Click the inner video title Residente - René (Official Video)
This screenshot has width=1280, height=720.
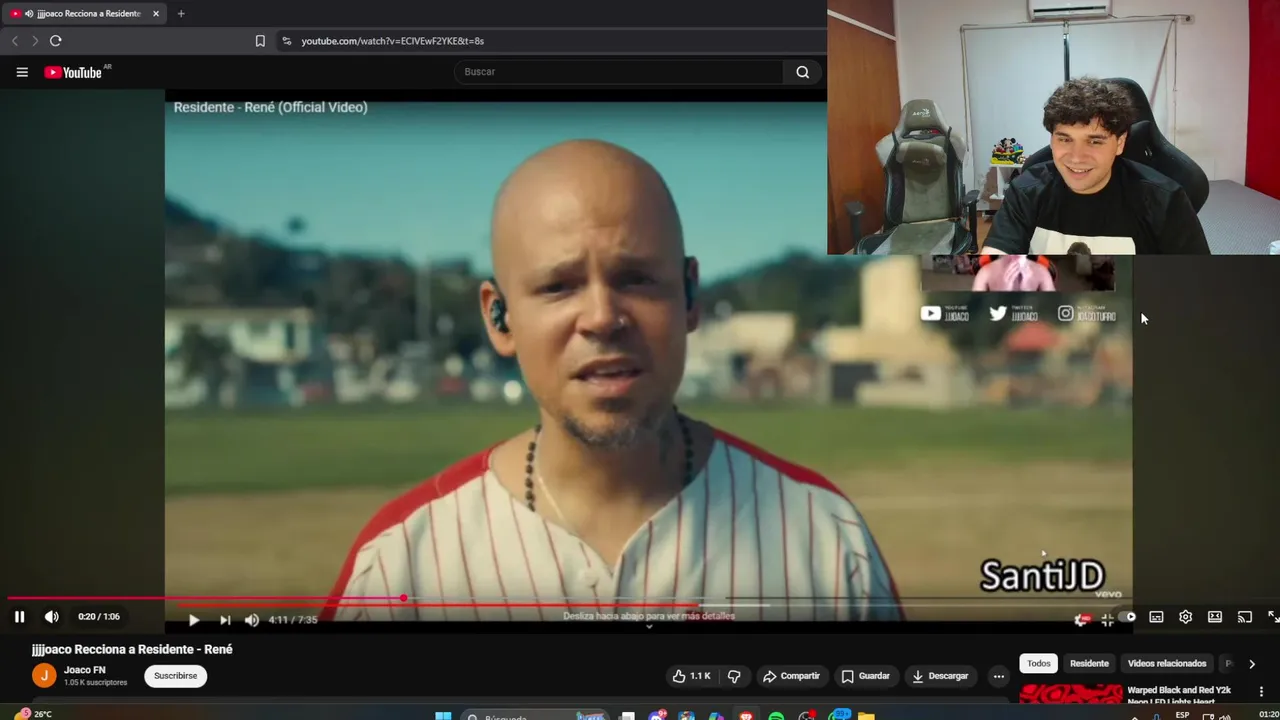click(270, 107)
